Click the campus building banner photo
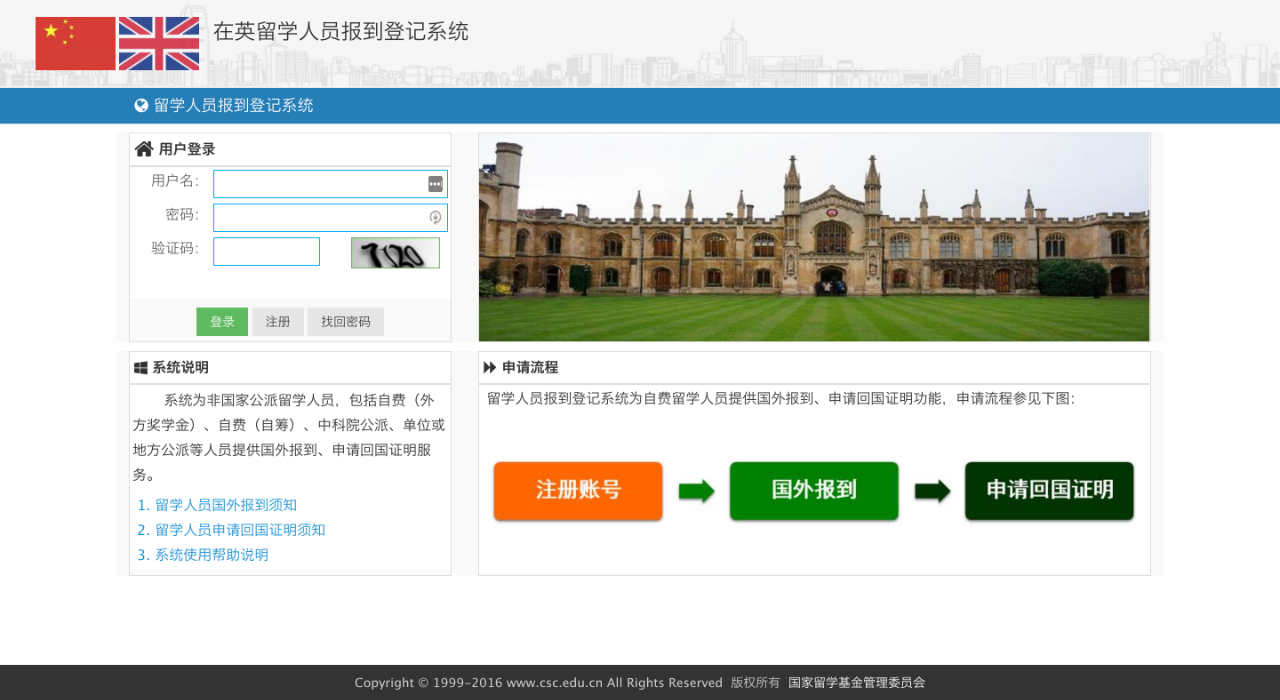 (814, 237)
